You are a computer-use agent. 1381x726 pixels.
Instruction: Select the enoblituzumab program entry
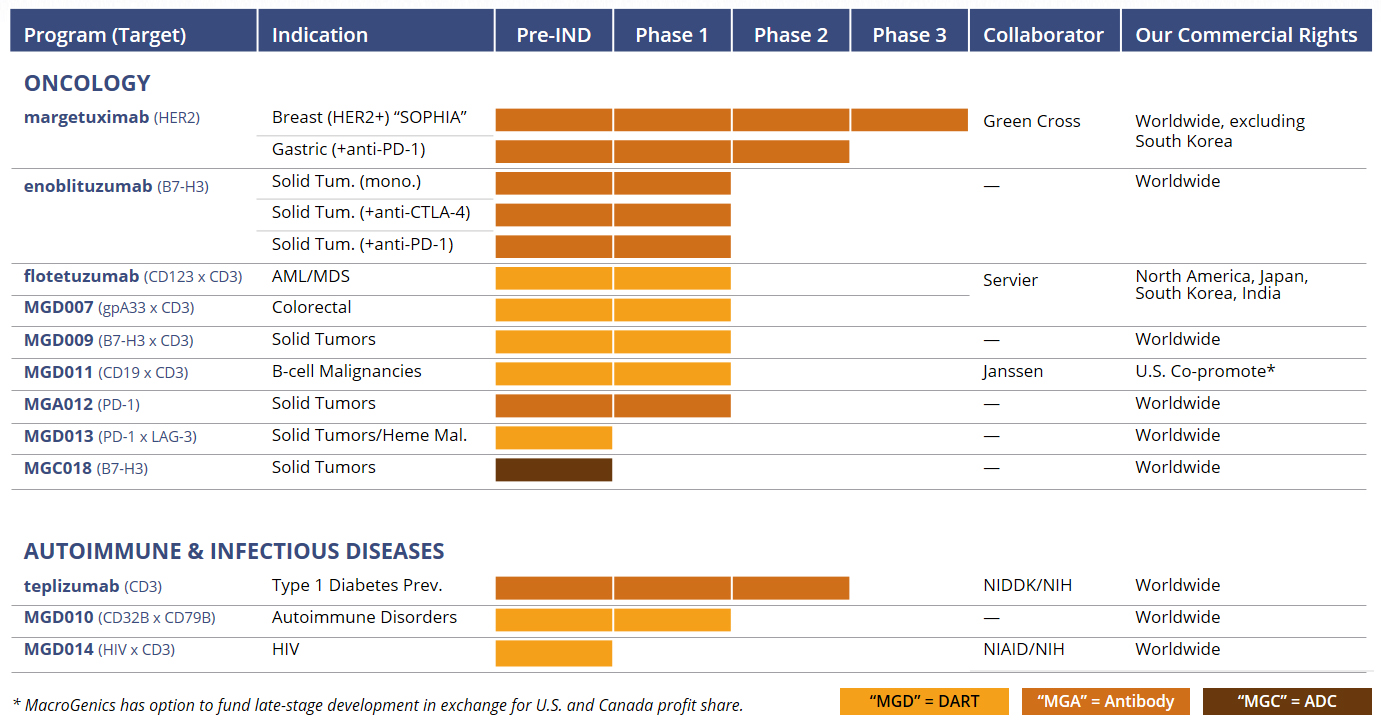coord(88,186)
